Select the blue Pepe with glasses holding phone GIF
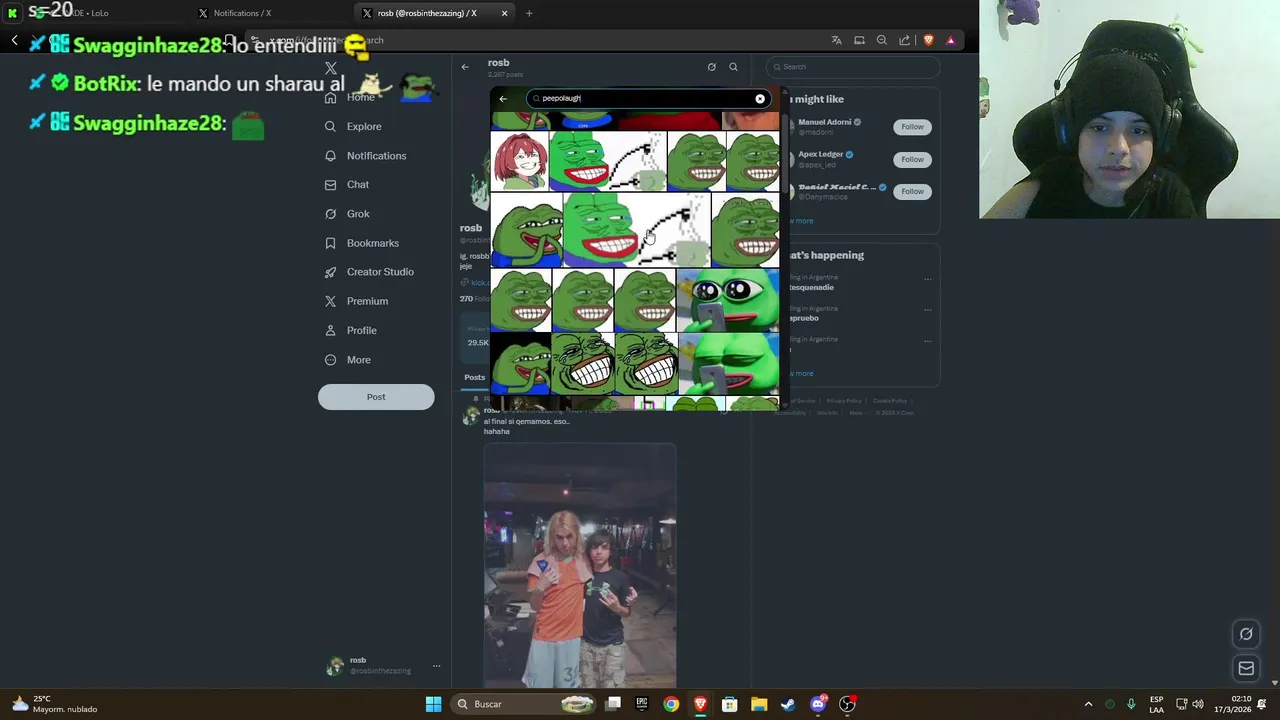This screenshot has height=720, width=1280. 728,300
